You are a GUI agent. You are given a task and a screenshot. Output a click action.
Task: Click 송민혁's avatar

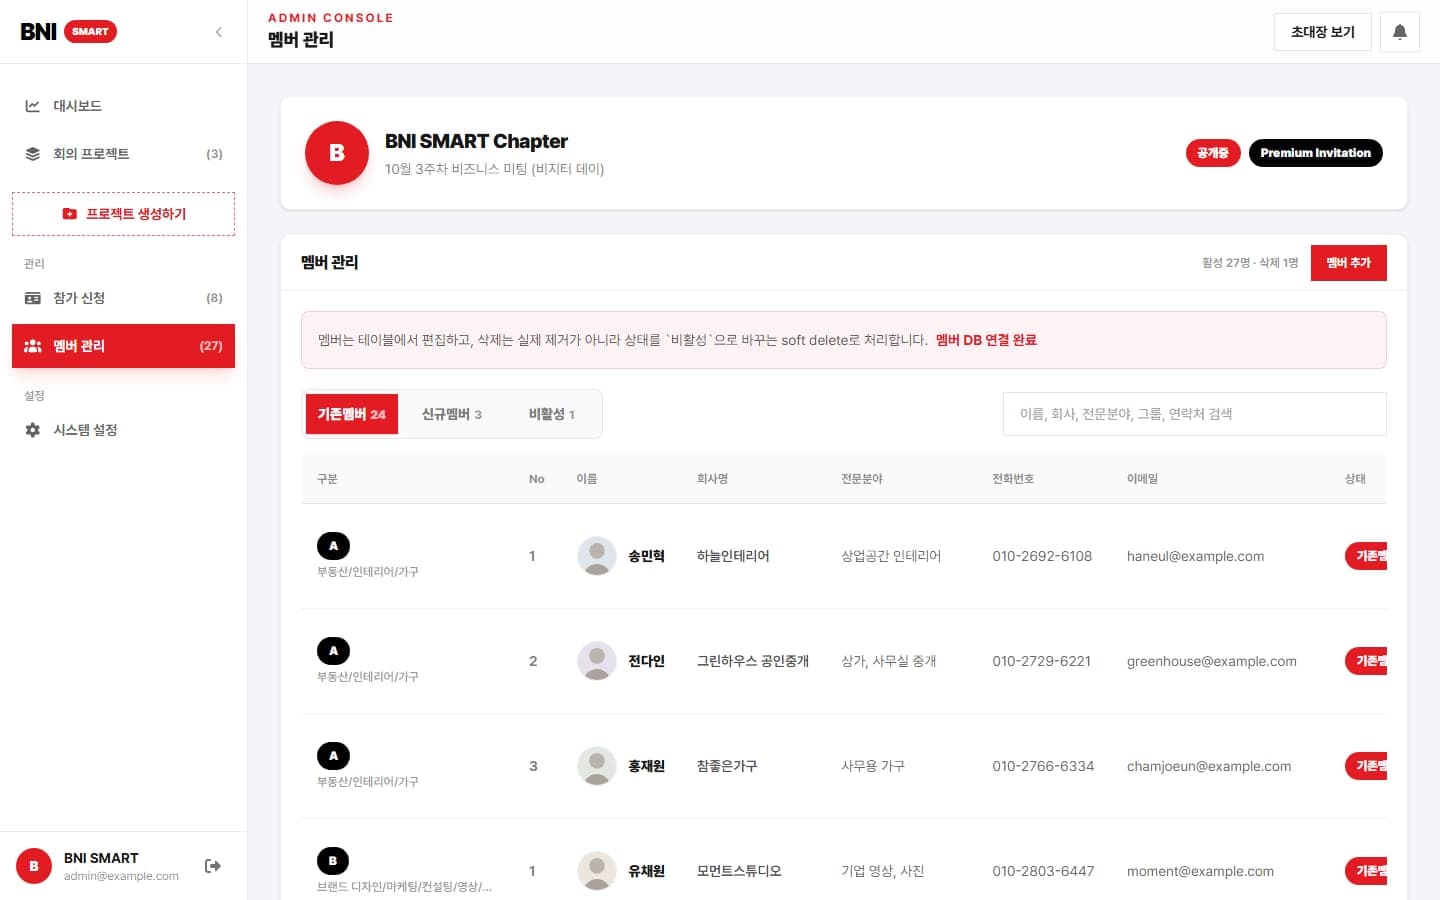click(597, 556)
